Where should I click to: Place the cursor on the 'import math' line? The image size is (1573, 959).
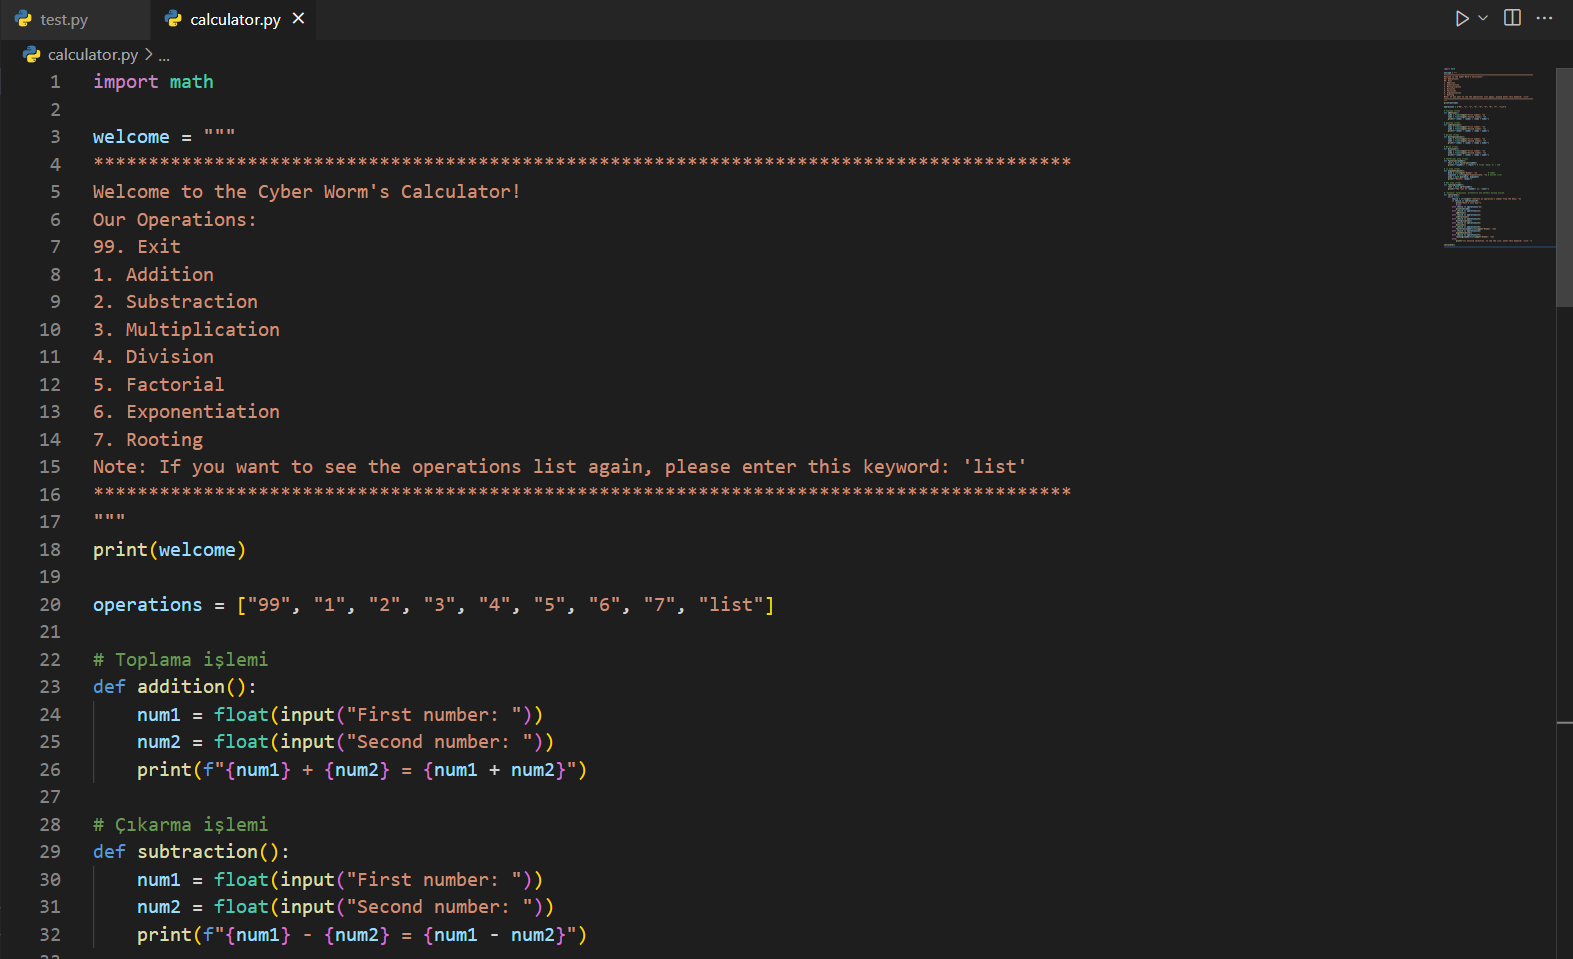(x=153, y=82)
